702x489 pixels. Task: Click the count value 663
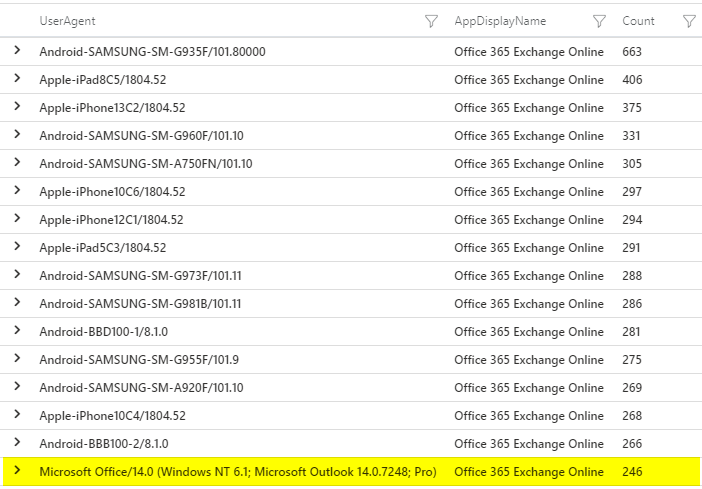(x=632, y=52)
